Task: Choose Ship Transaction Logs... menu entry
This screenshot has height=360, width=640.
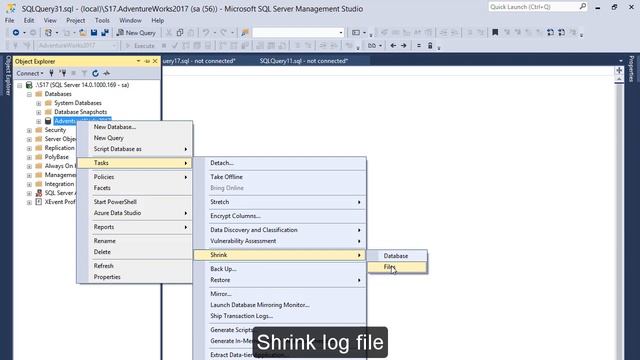Action: click(280, 316)
